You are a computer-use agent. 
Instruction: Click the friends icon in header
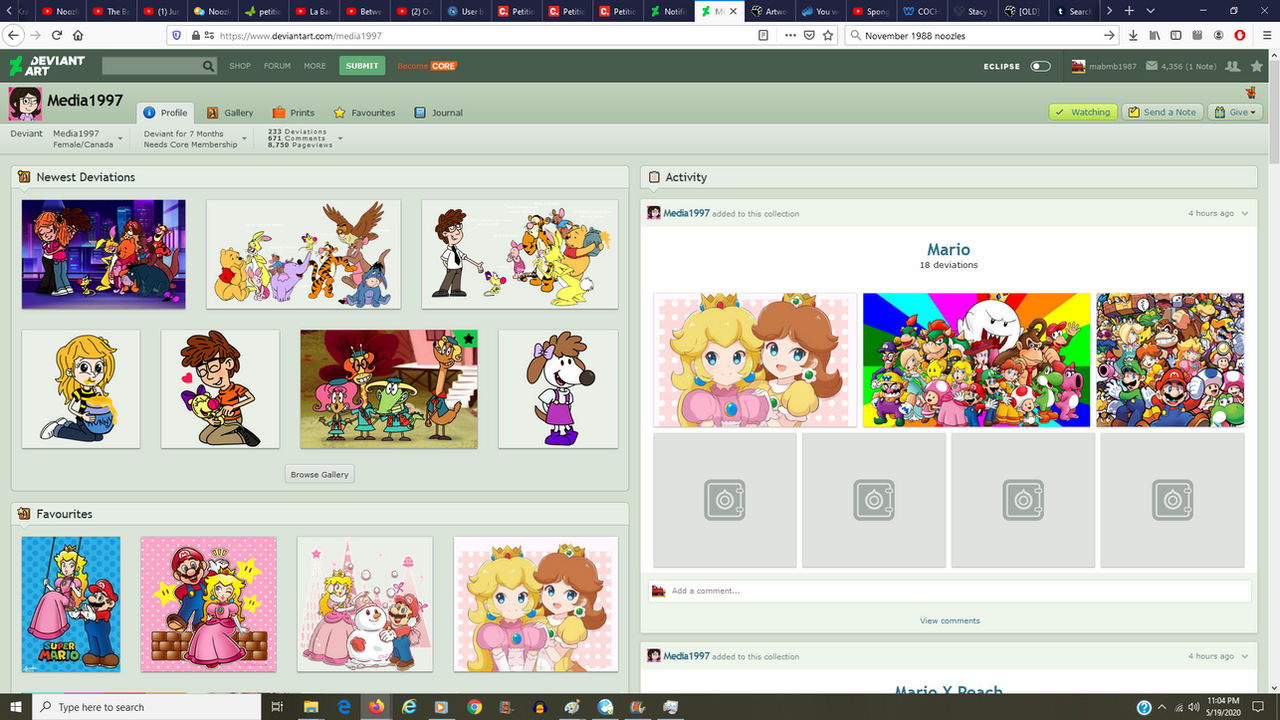pyautogui.click(x=1233, y=66)
